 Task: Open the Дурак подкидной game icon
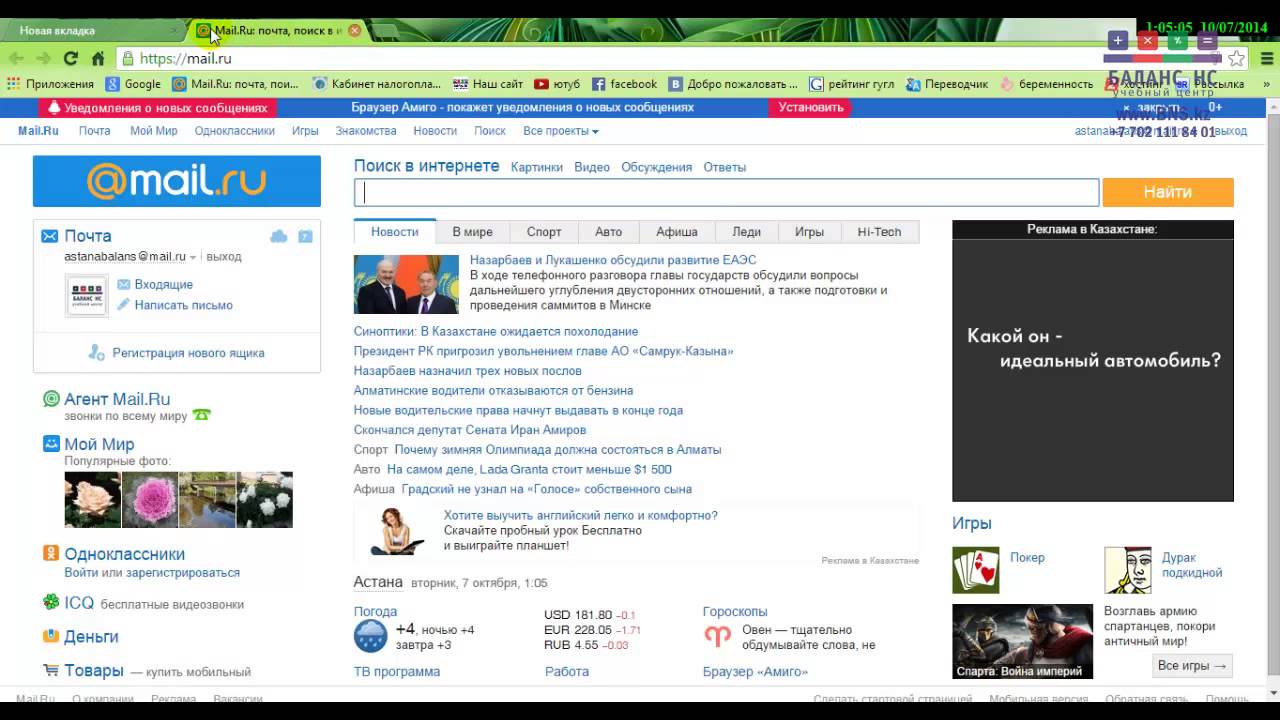coord(1128,570)
